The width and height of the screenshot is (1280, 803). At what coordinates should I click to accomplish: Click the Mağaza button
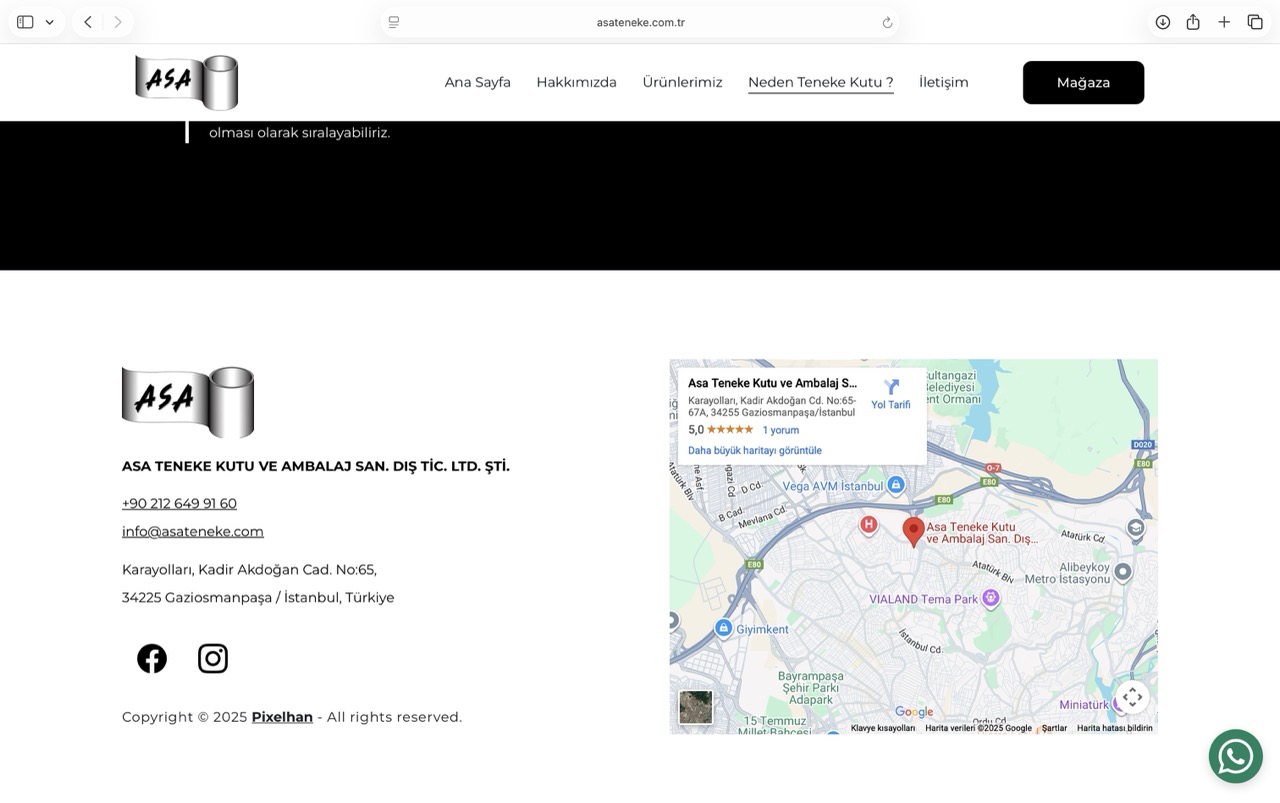[1083, 82]
